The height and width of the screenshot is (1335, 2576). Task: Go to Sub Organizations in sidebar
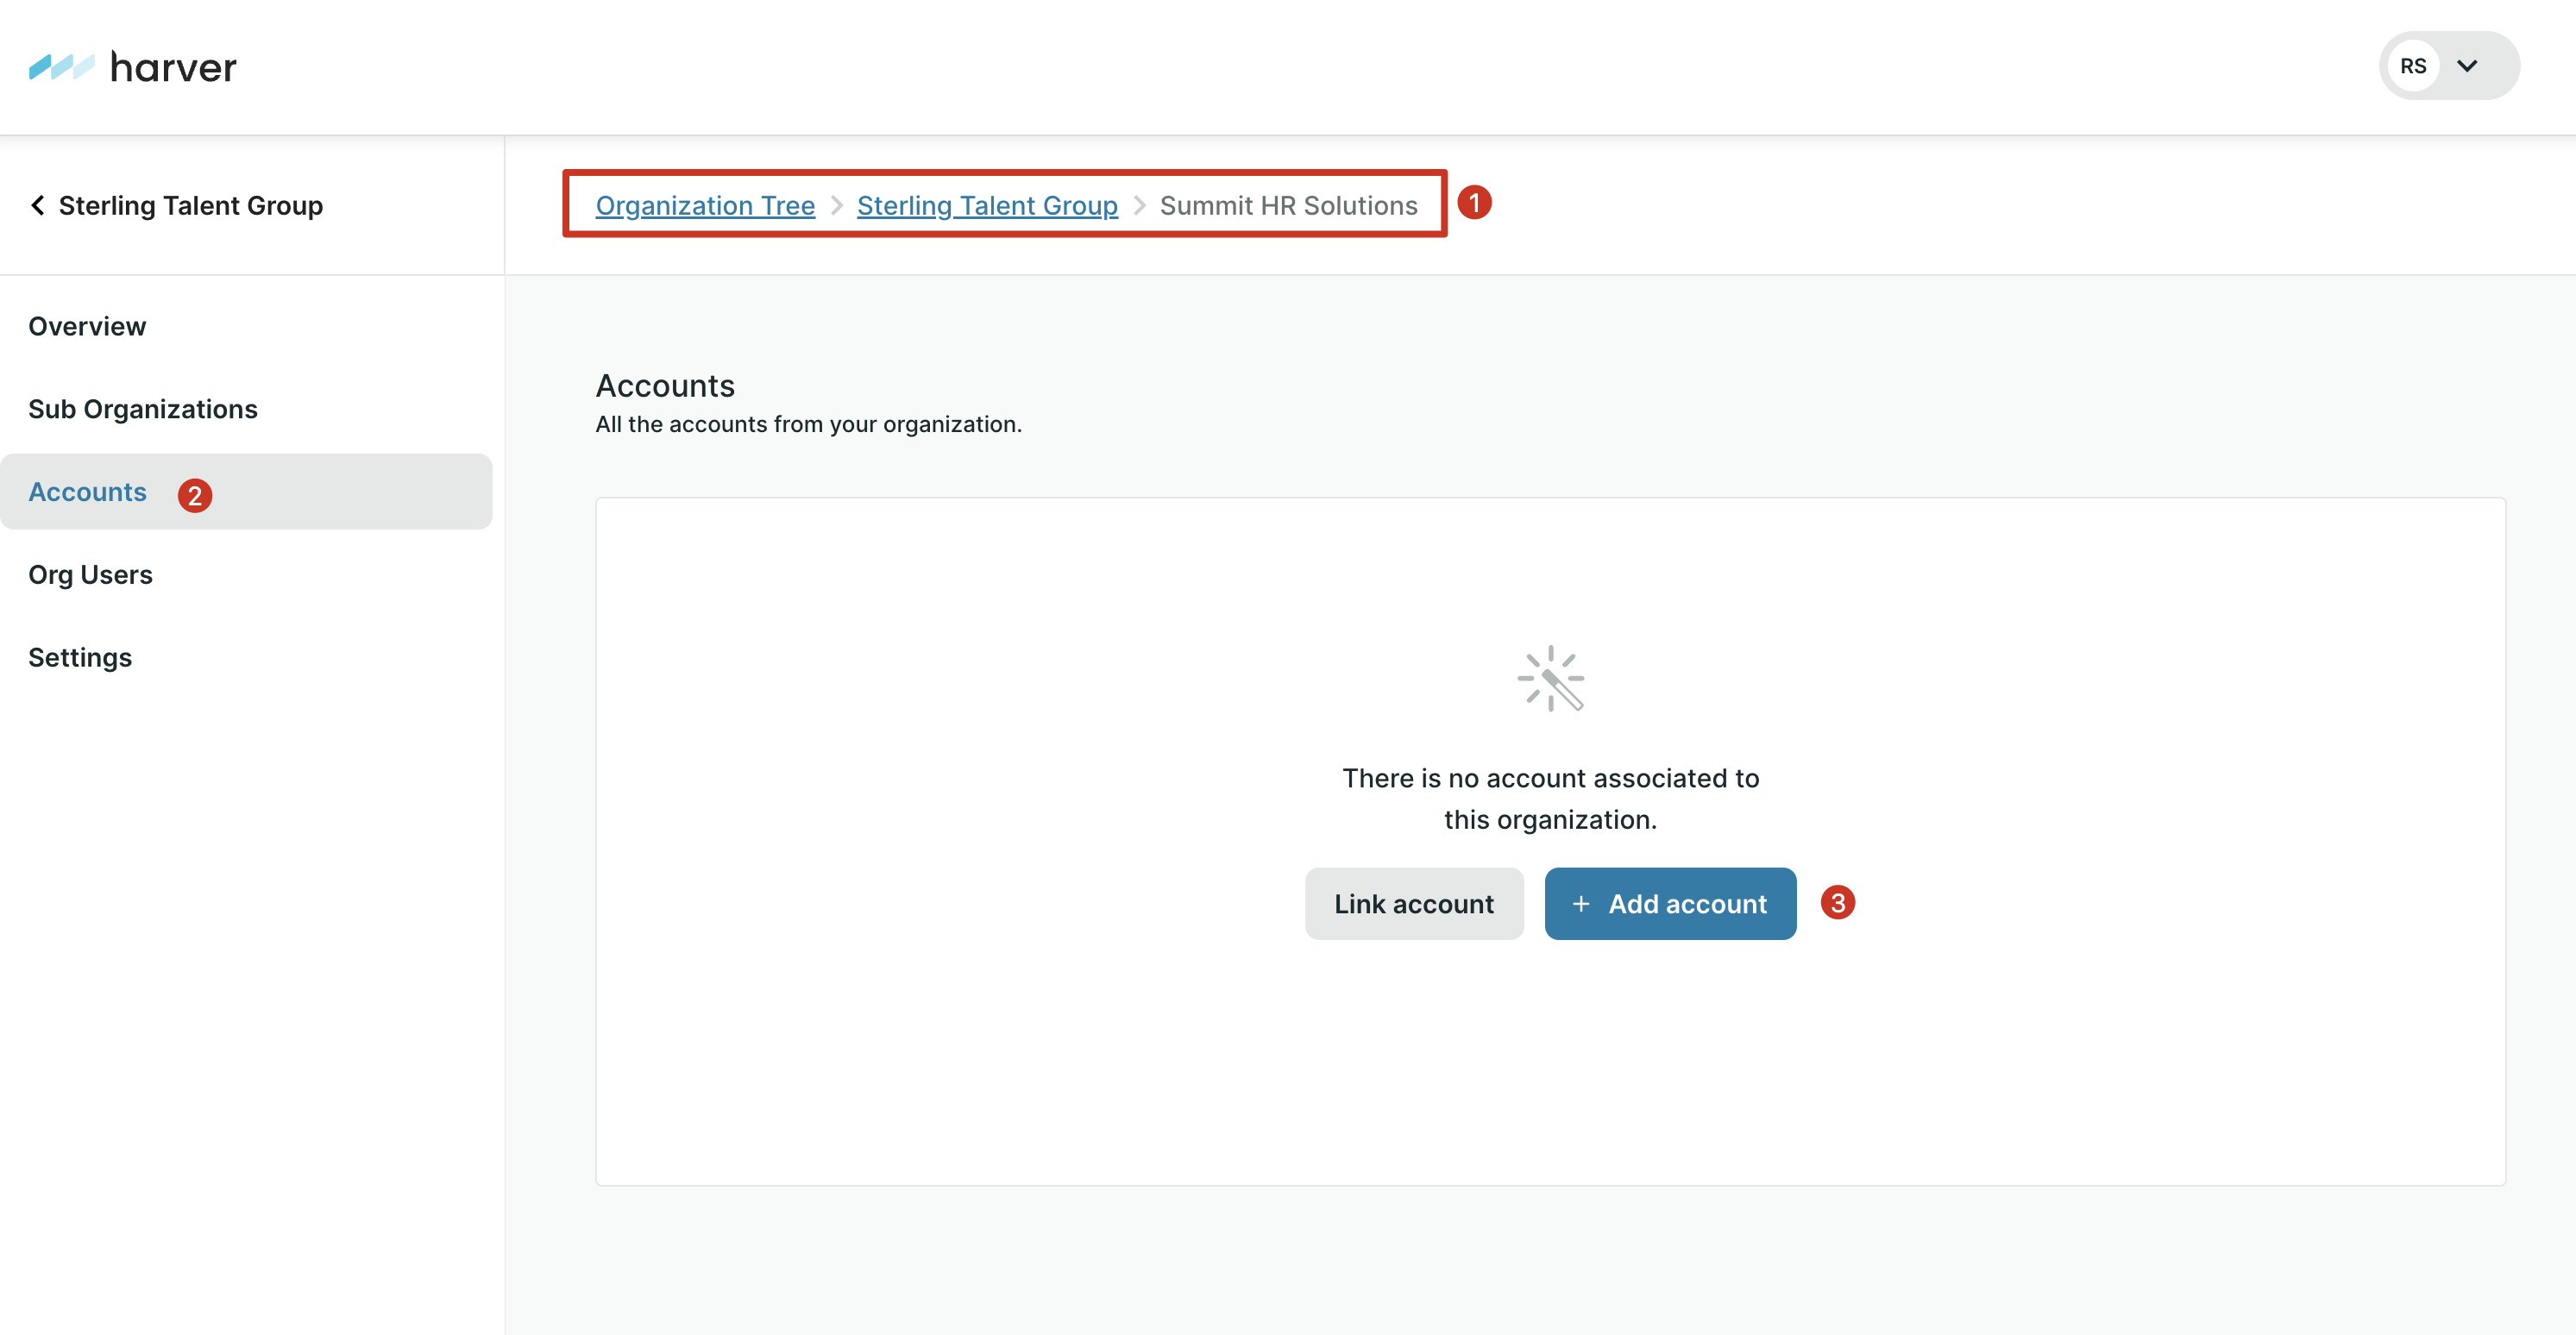click(x=143, y=409)
